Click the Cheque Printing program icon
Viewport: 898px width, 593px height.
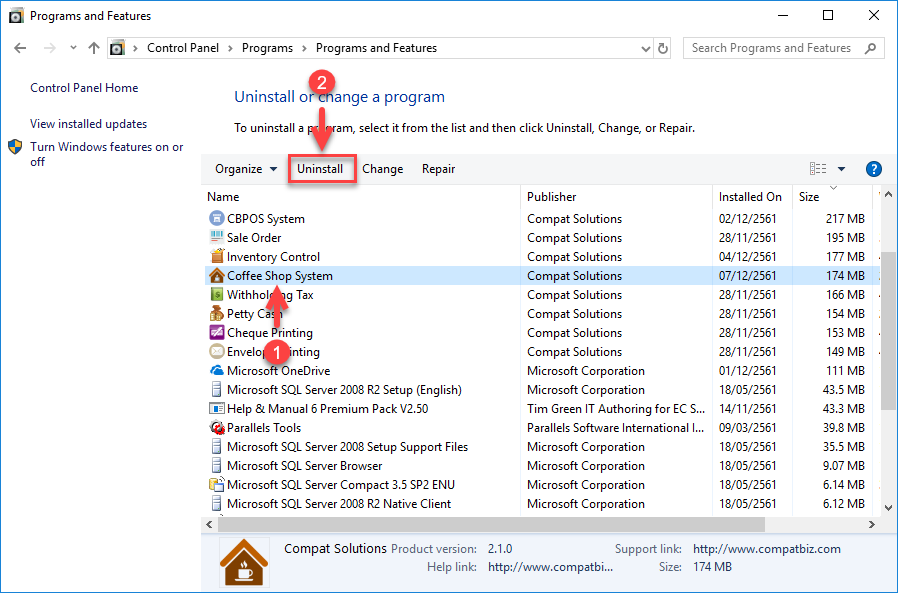[216, 332]
